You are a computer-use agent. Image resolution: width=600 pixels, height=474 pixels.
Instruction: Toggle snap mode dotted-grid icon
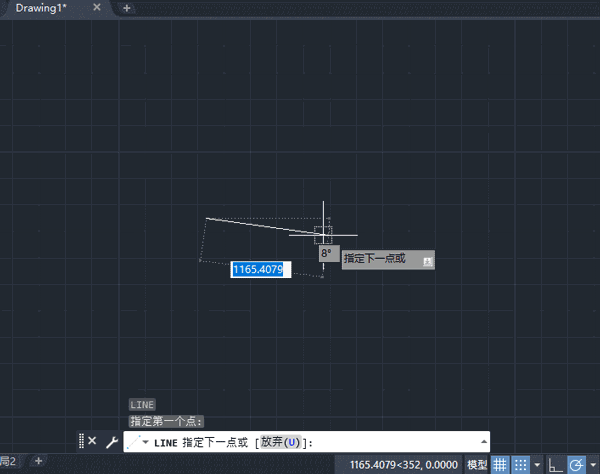pyautogui.click(x=521, y=465)
